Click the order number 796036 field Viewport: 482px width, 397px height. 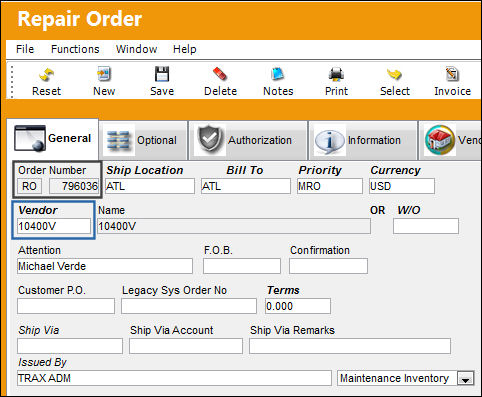click(74, 186)
